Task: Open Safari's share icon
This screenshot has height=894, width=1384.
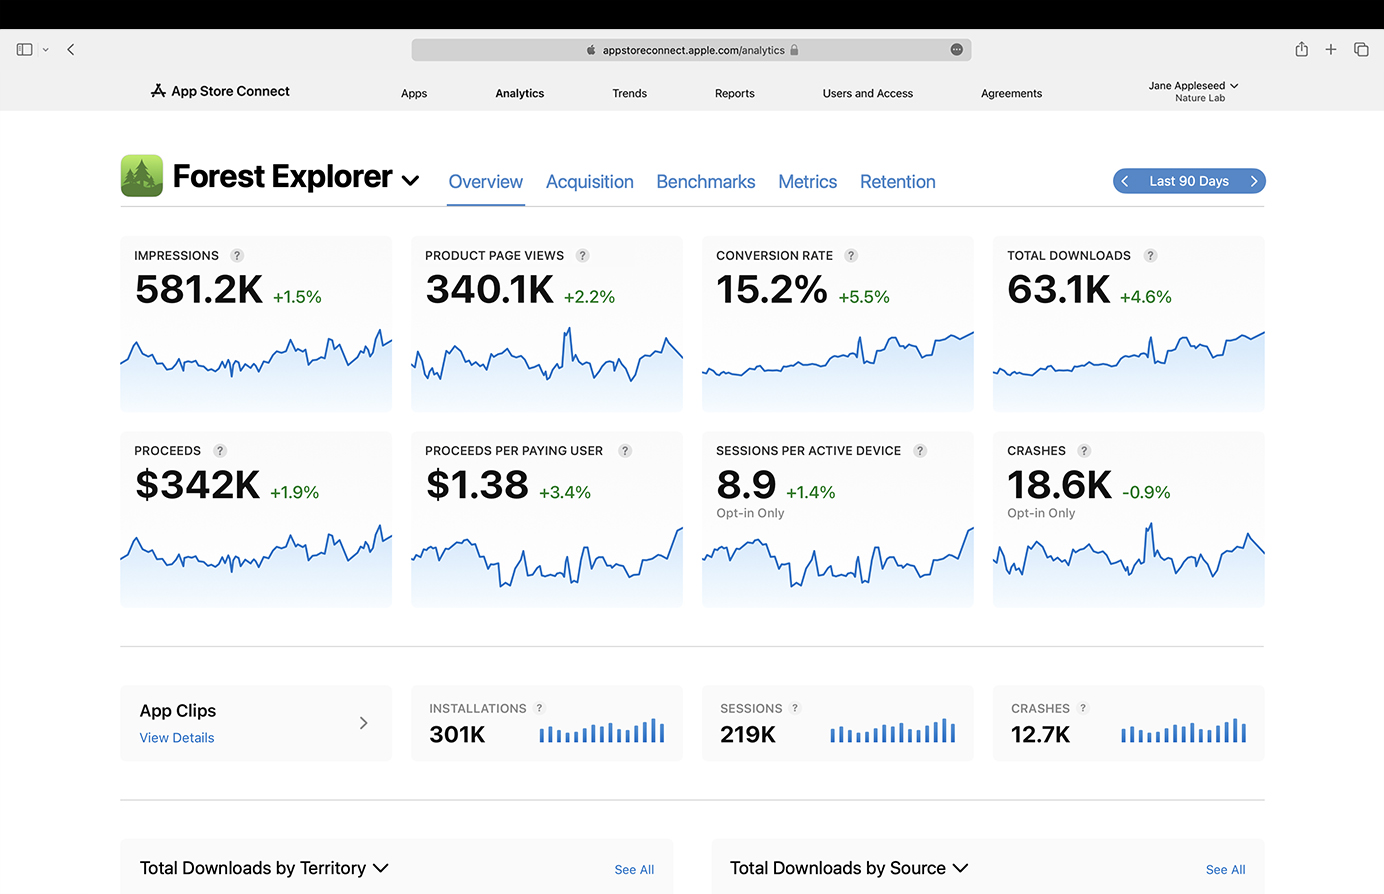Action: click(1301, 48)
